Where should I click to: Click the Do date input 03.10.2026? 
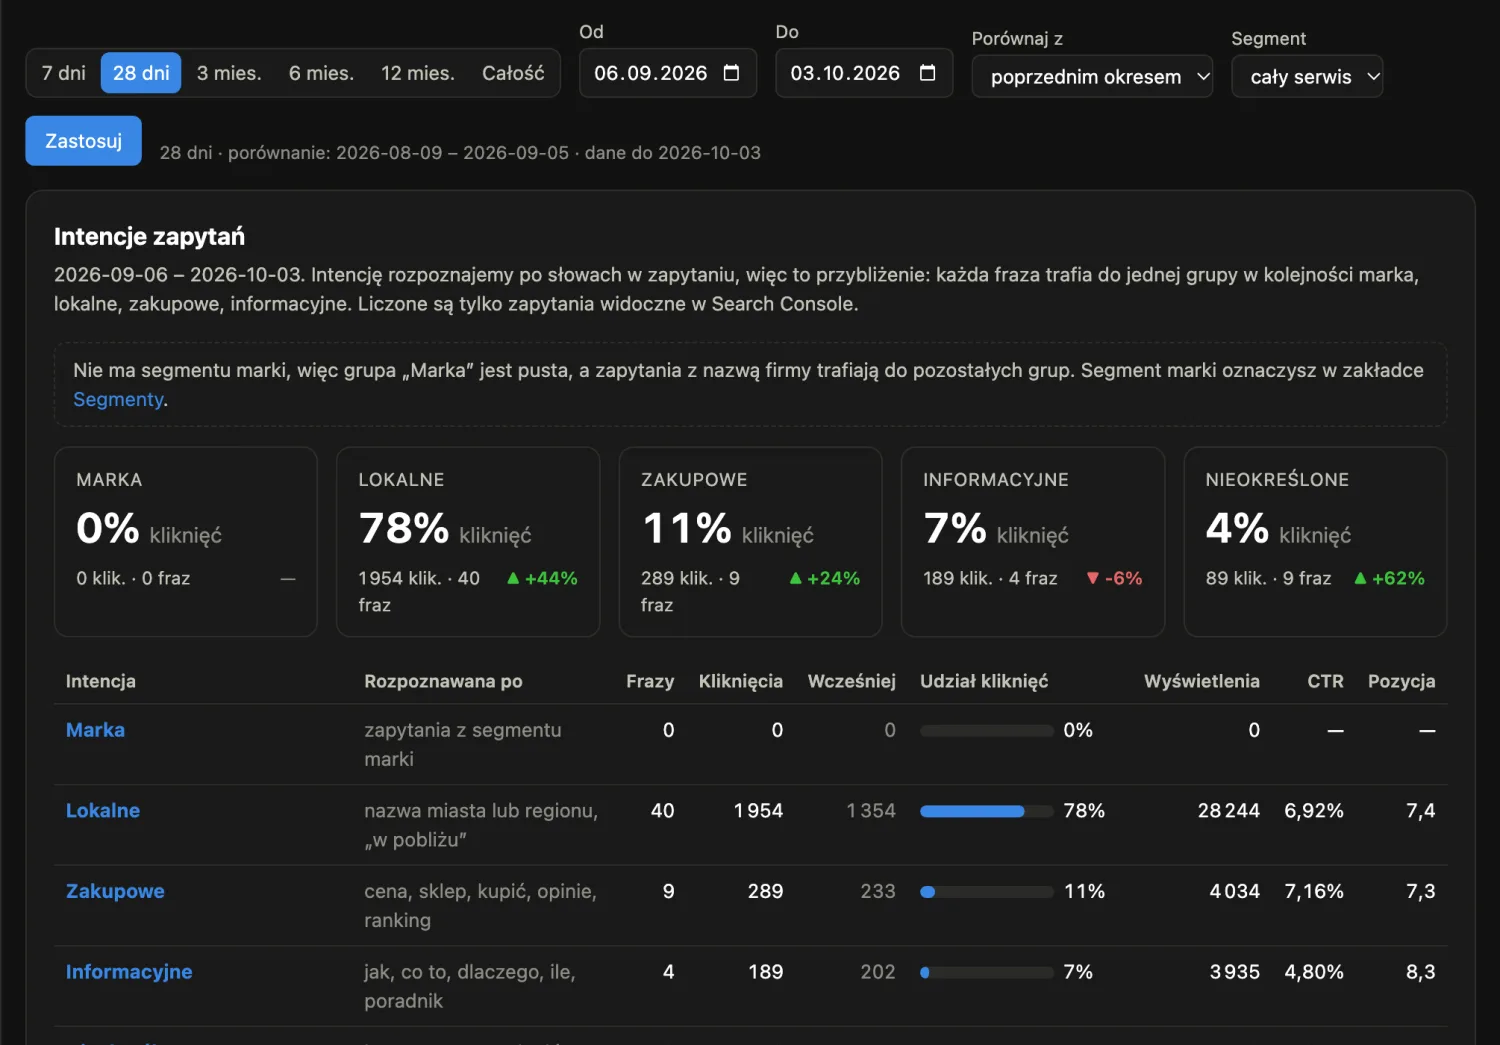[x=864, y=73]
